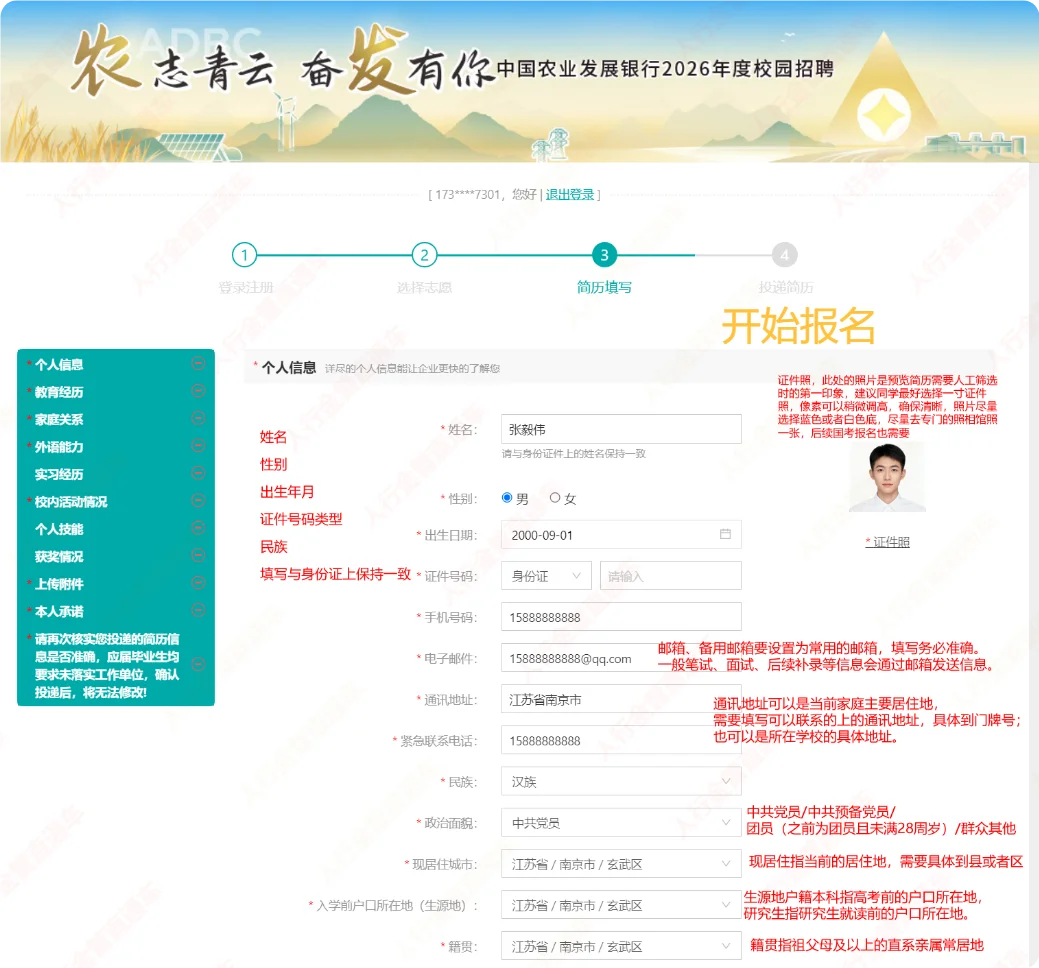Click the minus icon beside 本人承诺
Image resolution: width=1039 pixels, height=968 pixels.
[x=198, y=610]
